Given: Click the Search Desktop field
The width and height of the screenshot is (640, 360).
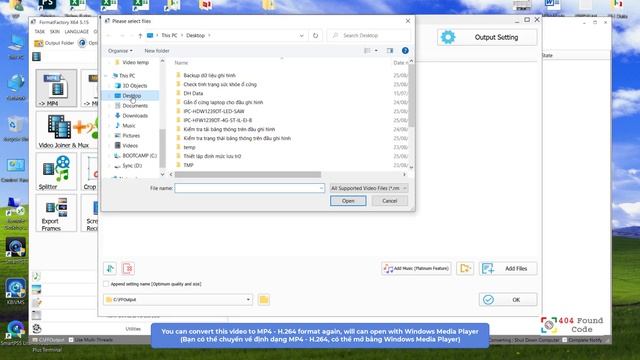Looking at the screenshot, I should [369, 36].
